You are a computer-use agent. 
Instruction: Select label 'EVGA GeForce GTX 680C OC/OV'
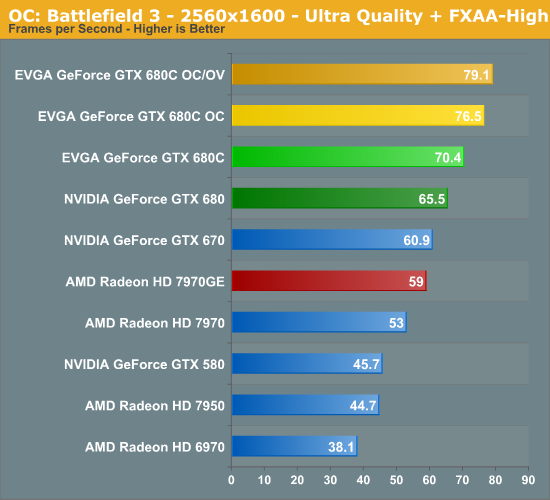click(x=120, y=75)
